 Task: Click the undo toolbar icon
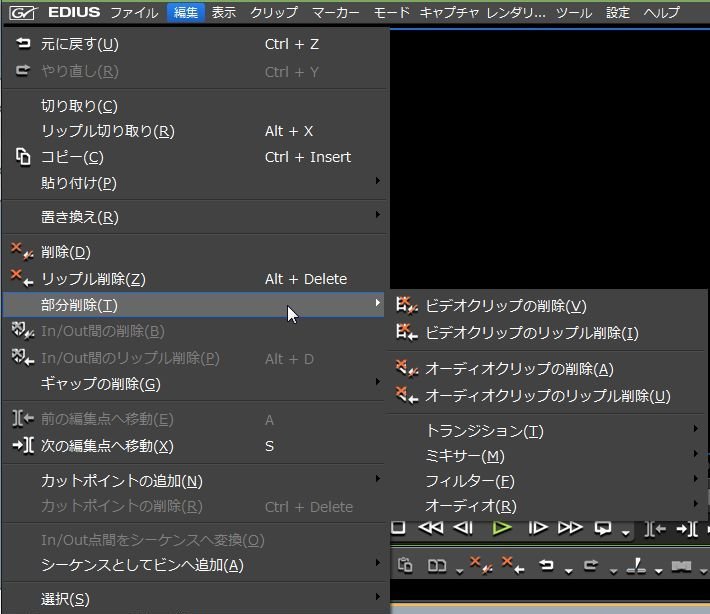pos(547,565)
